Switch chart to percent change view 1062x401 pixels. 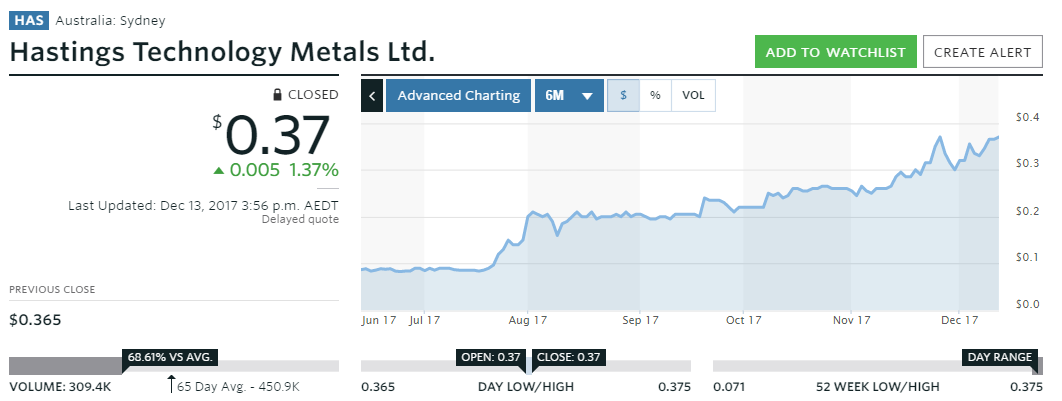click(x=655, y=96)
